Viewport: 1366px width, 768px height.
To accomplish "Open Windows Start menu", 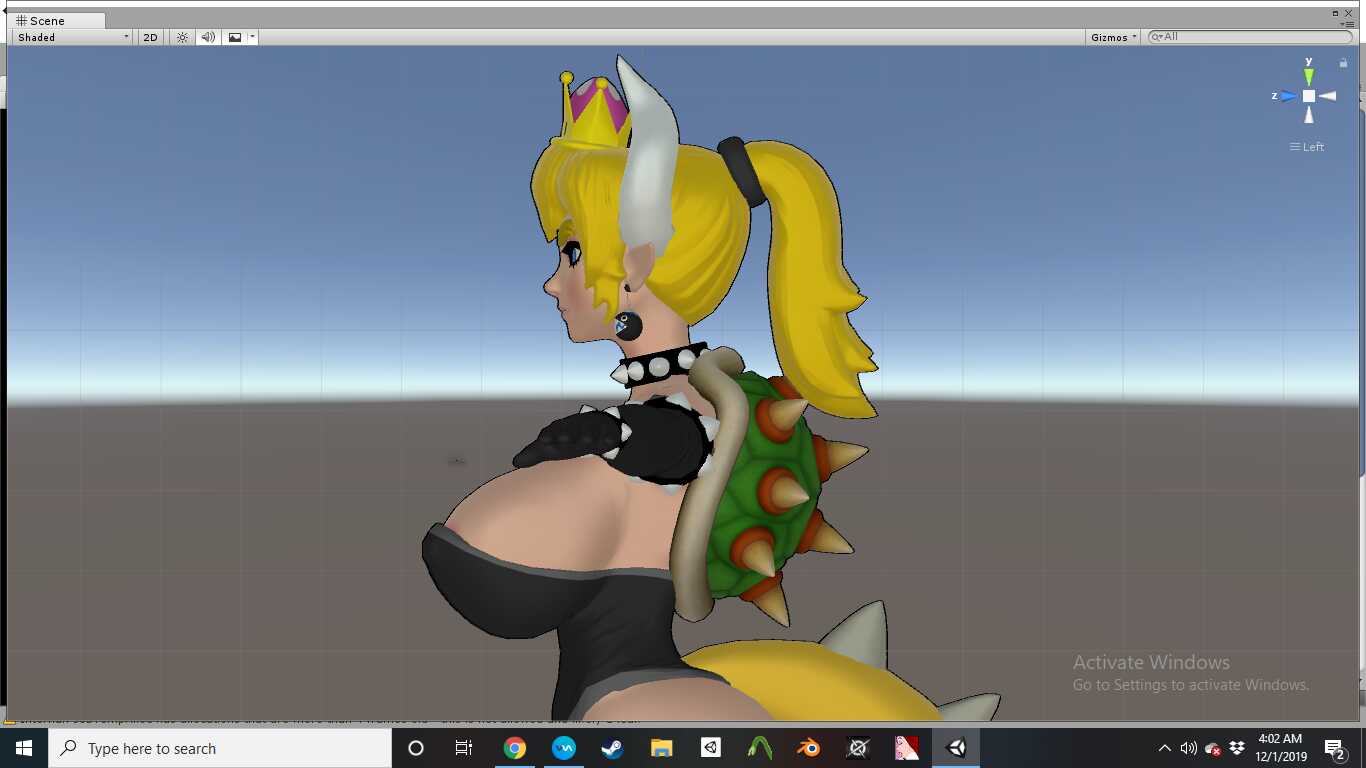I will click(24, 748).
